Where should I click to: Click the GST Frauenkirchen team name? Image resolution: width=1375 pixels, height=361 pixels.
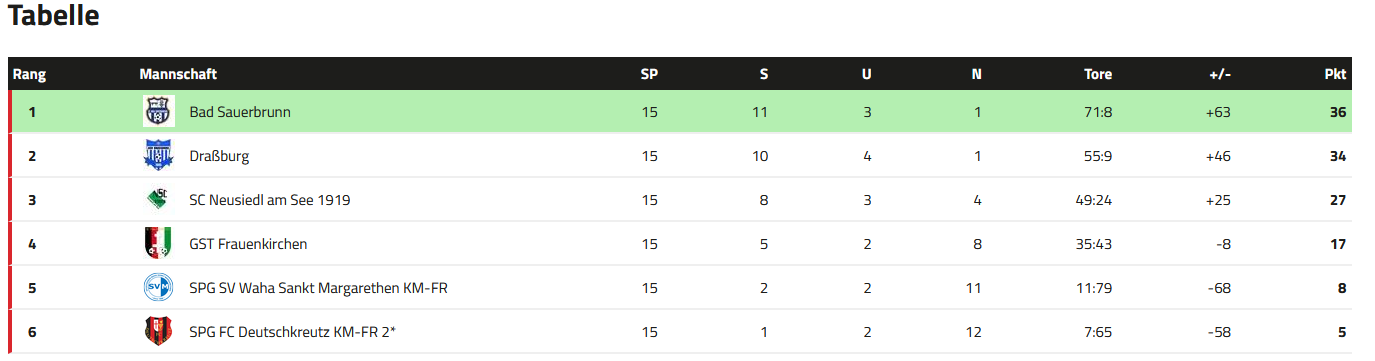(x=248, y=244)
